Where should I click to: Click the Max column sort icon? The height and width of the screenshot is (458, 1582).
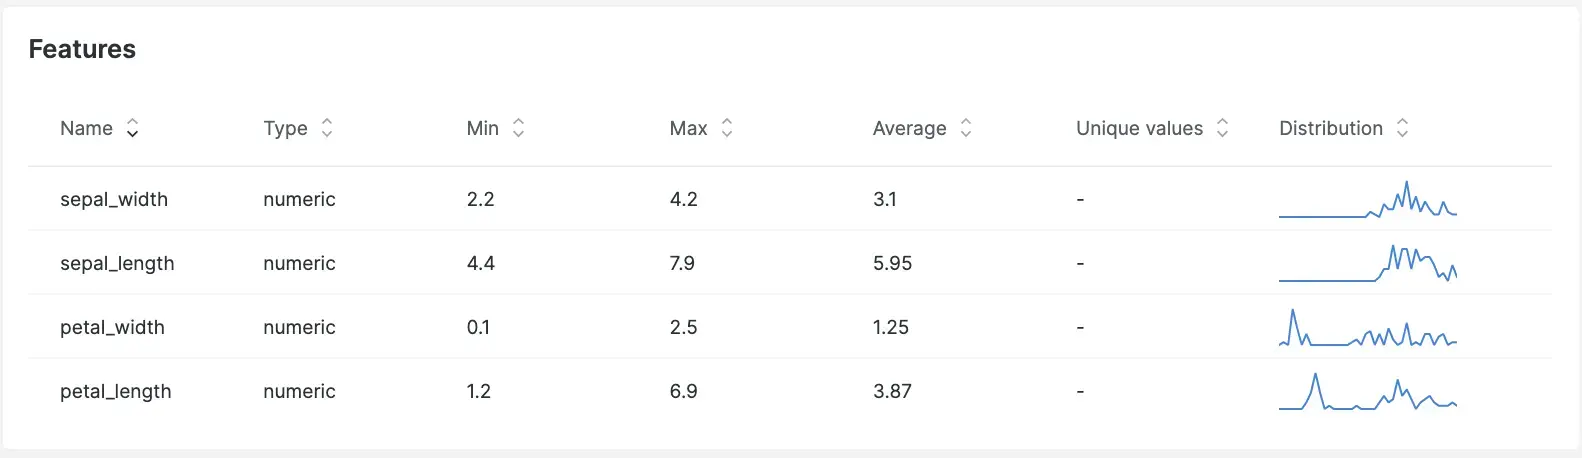tap(727, 128)
